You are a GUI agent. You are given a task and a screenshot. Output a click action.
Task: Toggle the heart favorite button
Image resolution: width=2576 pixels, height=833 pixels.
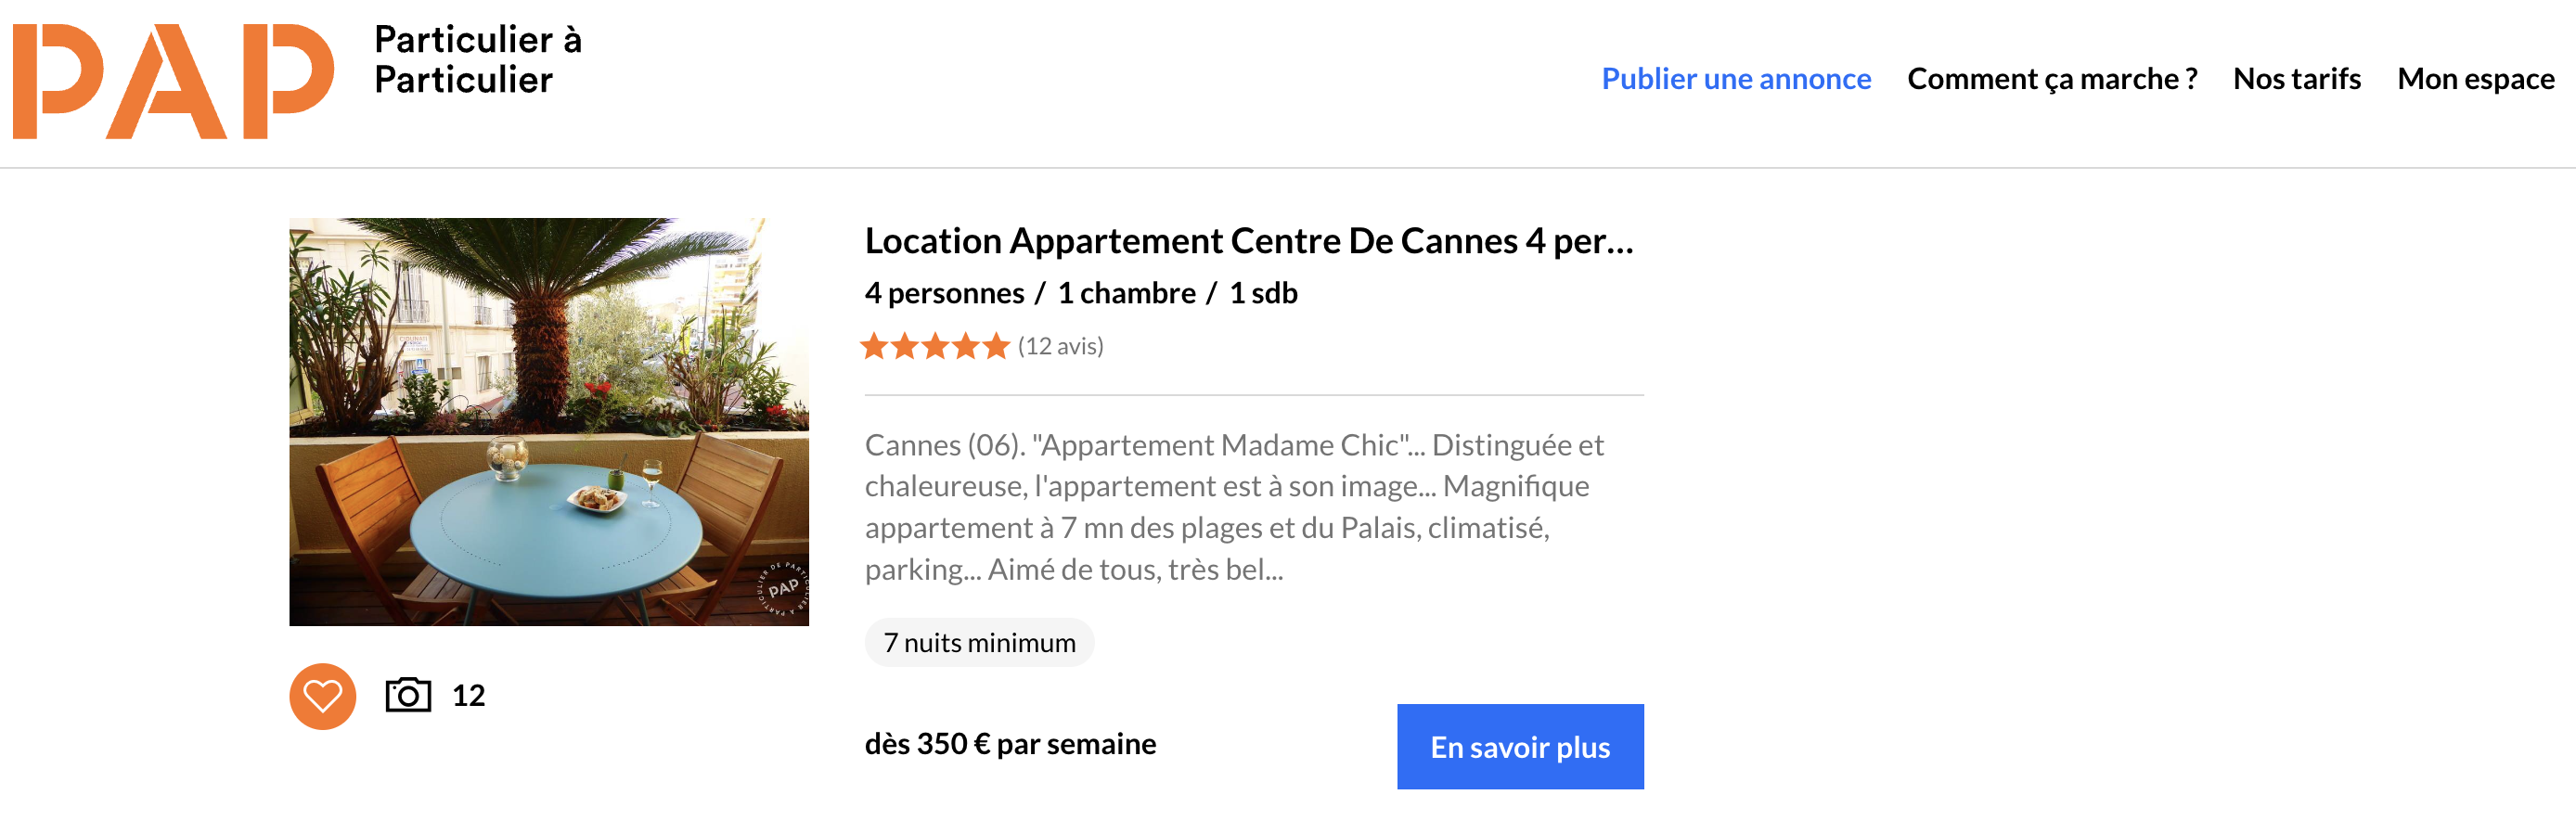pos(322,696)
